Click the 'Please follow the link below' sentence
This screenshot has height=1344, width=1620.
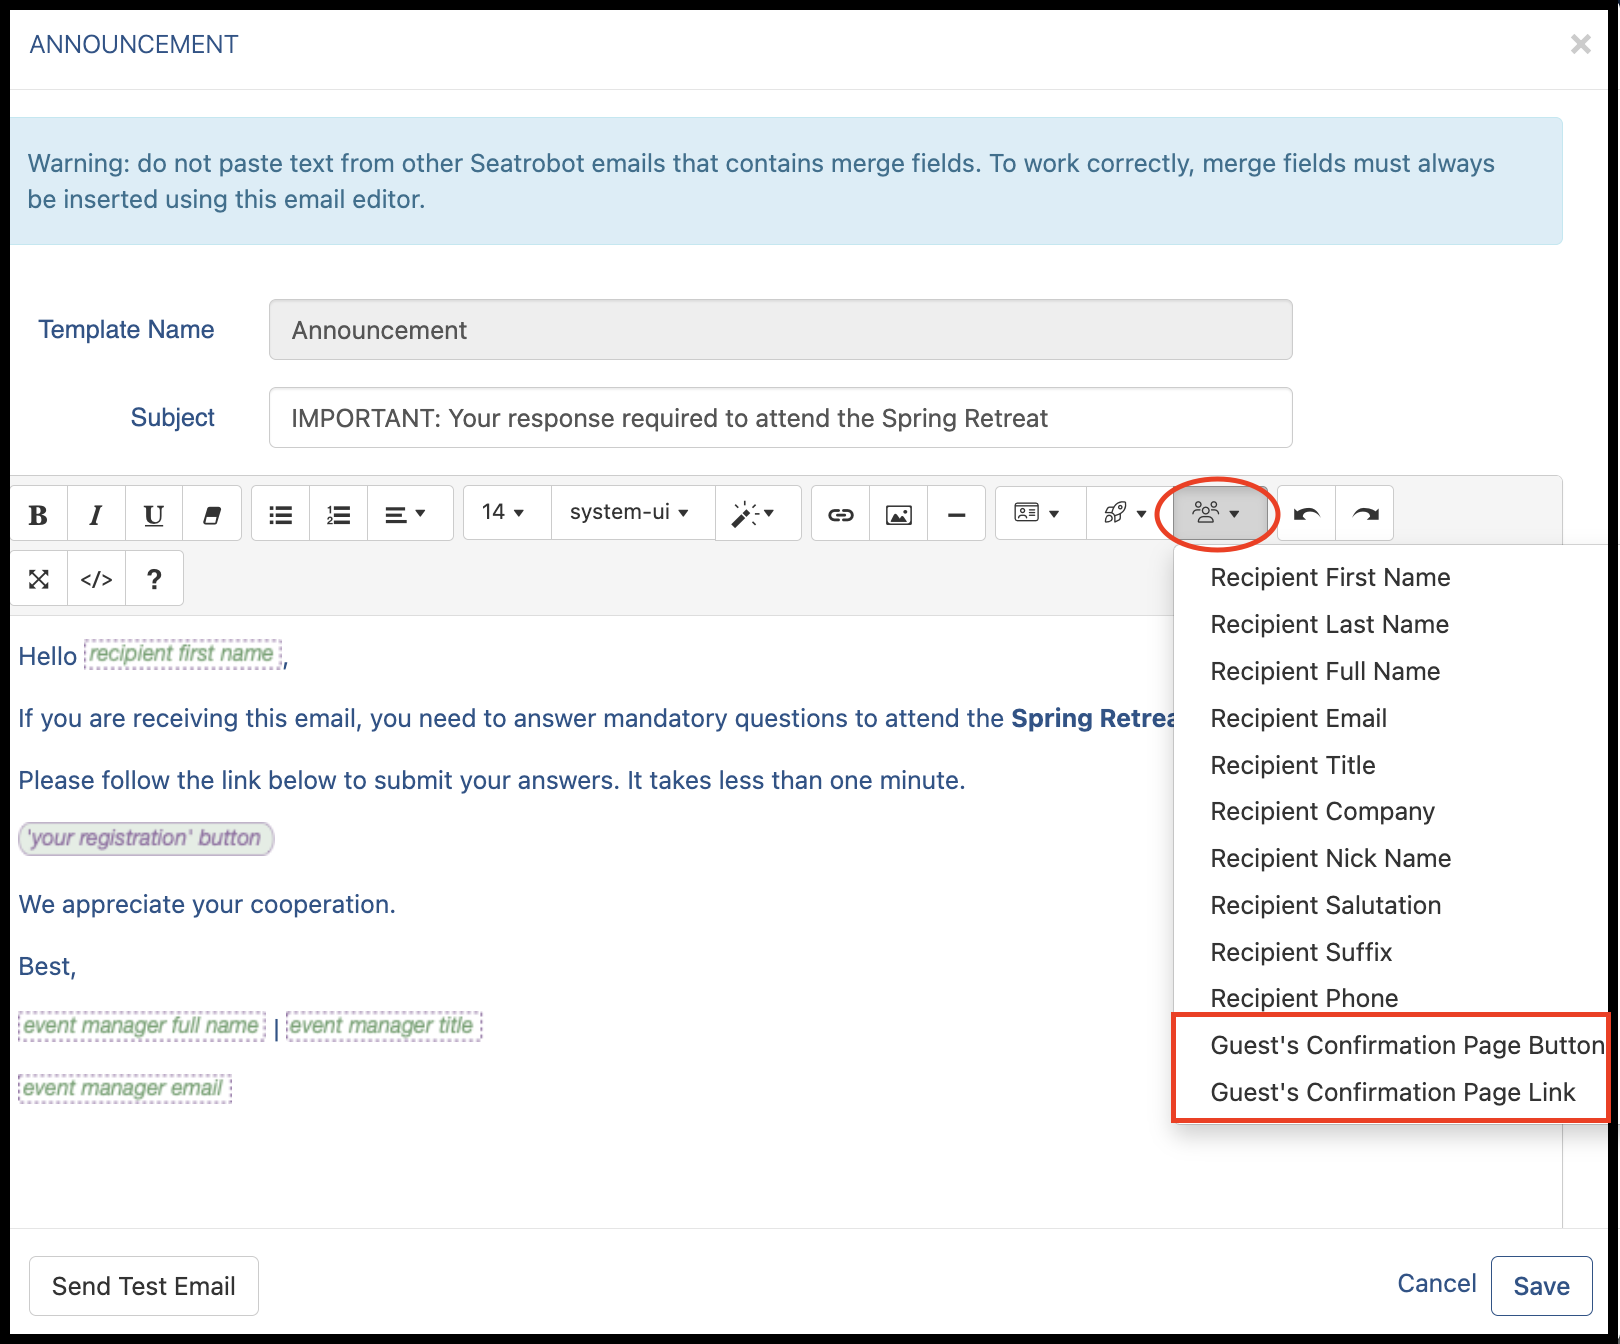[x=492, y=780]
